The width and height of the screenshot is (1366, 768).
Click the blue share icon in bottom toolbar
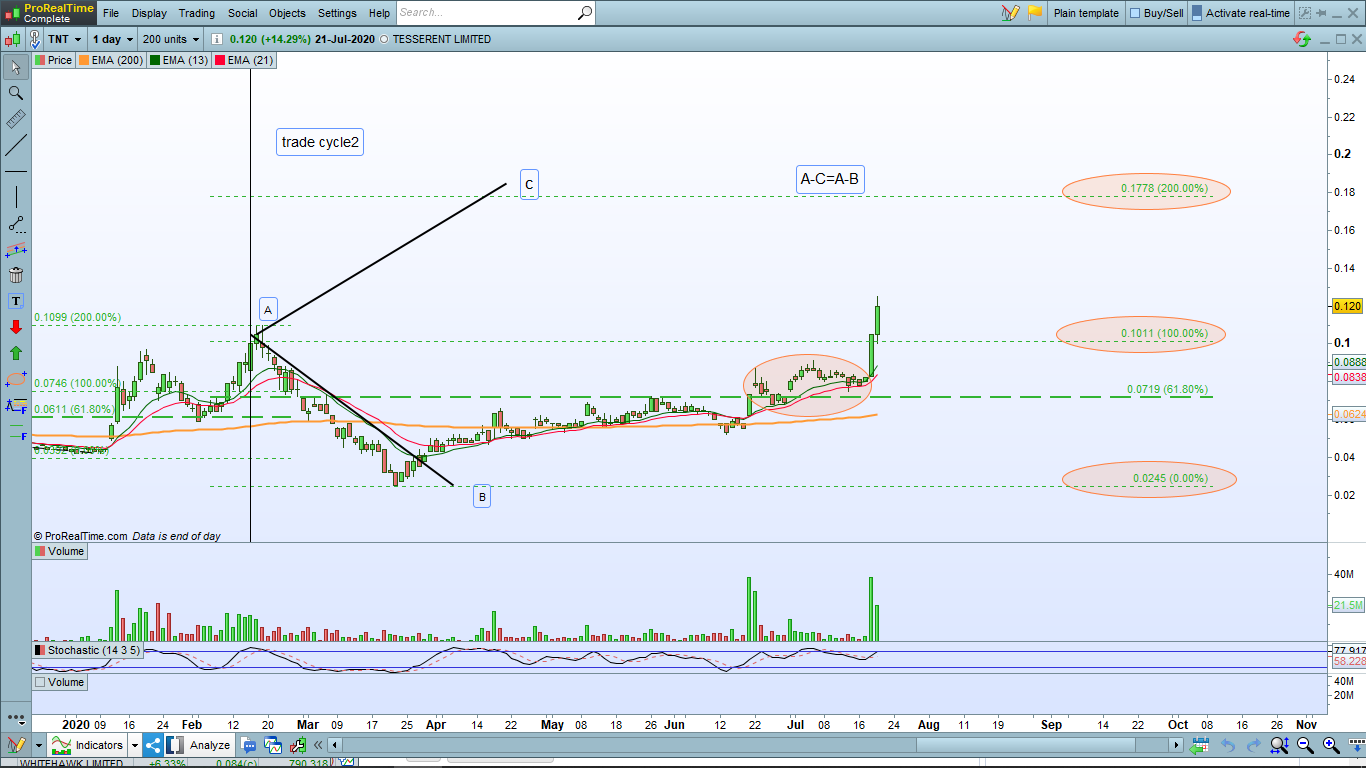click(153, 745)
